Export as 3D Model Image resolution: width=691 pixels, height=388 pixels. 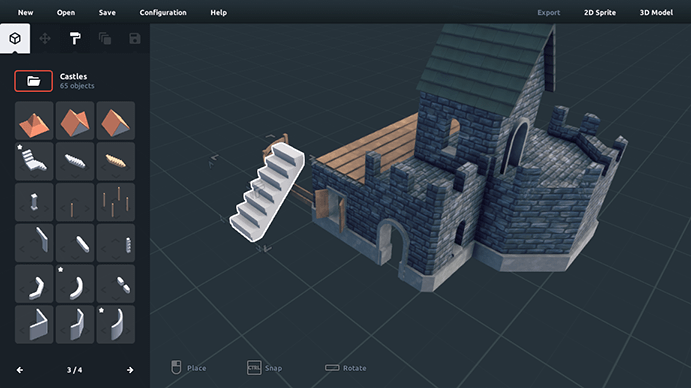(x=656, y=13)
